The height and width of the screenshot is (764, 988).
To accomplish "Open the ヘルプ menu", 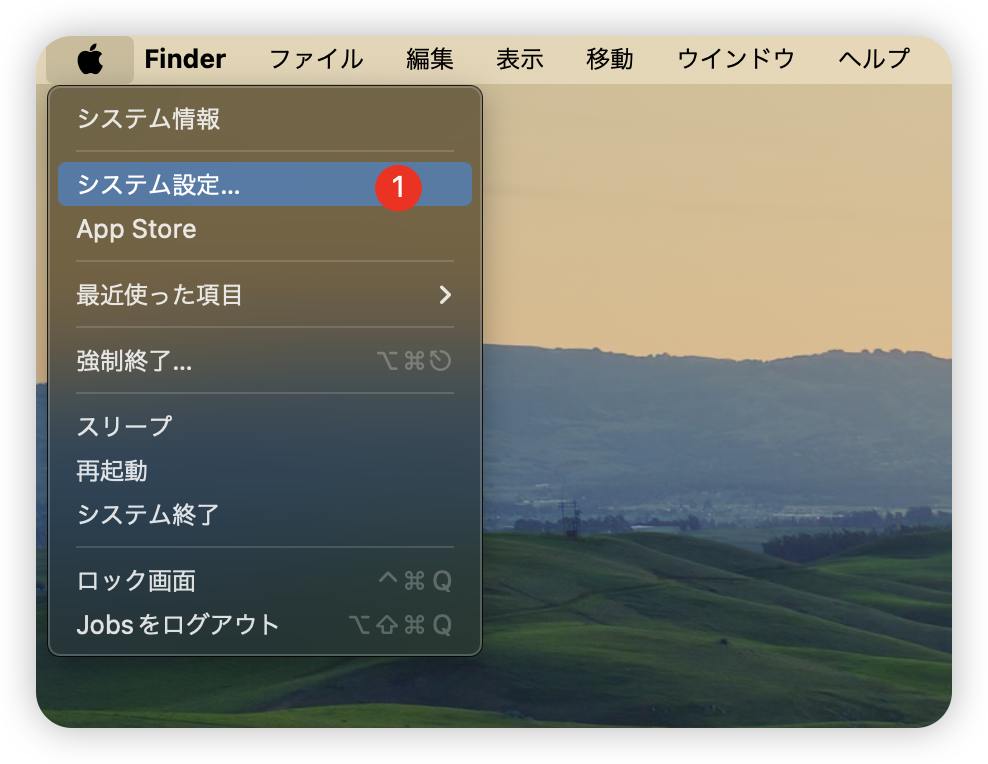I will pyautogui.click(x=873, y=60).
